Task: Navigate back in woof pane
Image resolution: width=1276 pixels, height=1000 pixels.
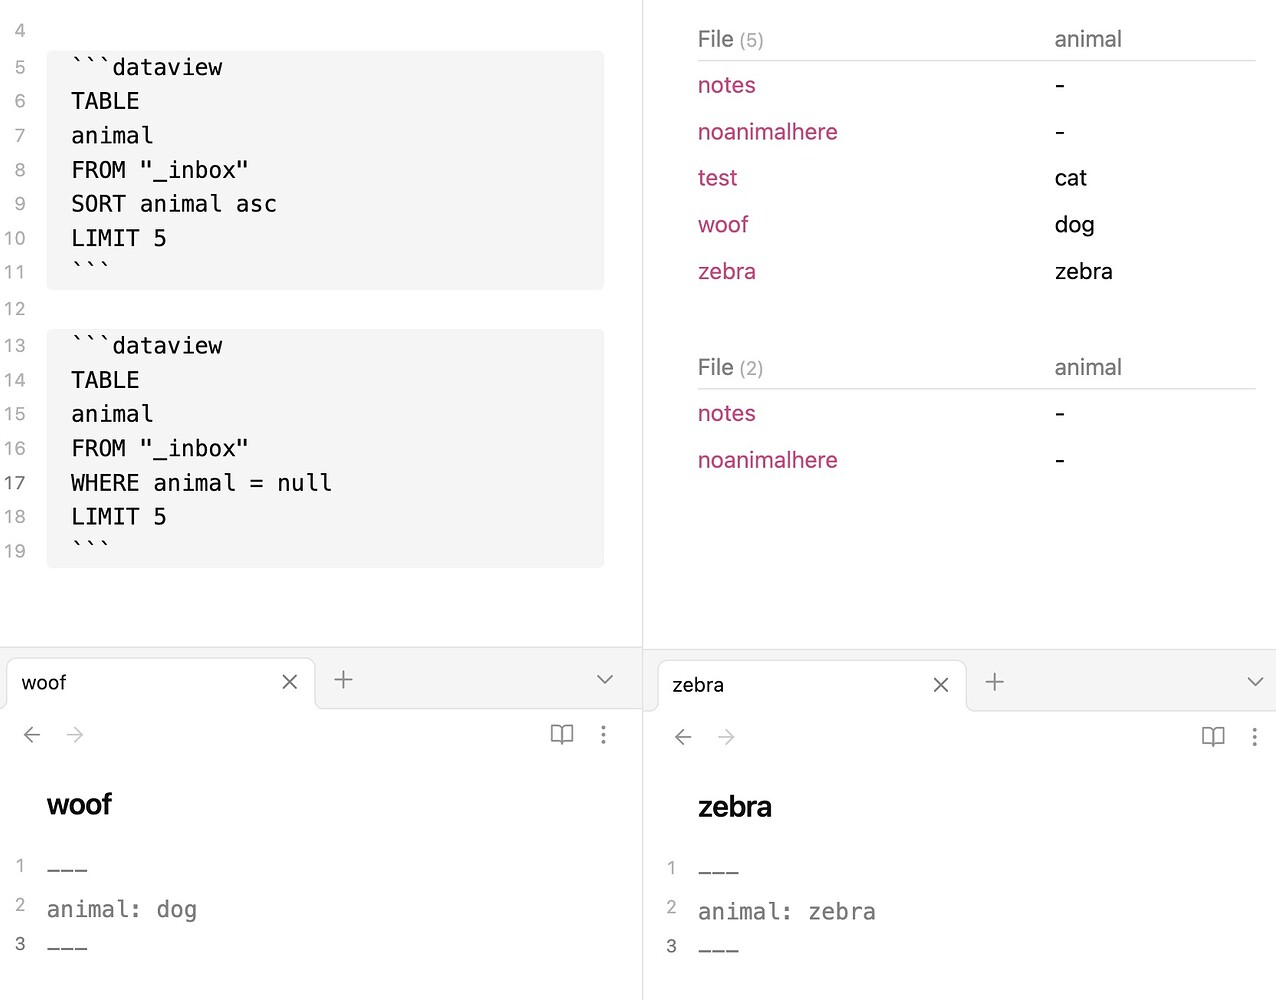Action: pos(32,735)
